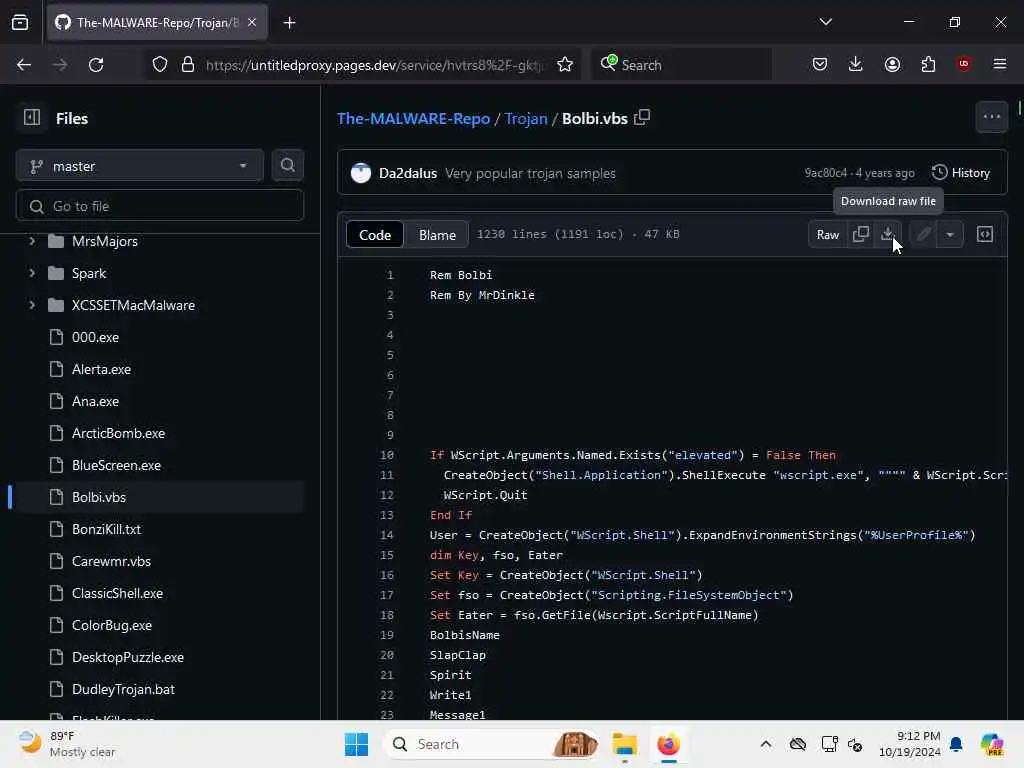The image size is (1024, 768).
Task: Open weather widget 89°F
Action: (x=67, y=744)
